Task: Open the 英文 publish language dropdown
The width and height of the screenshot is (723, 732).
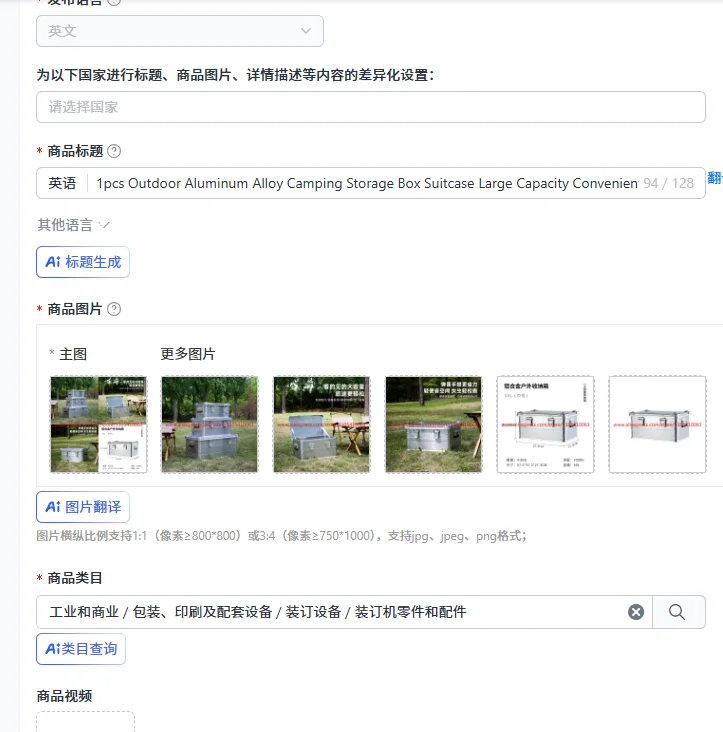Action: 180,31
